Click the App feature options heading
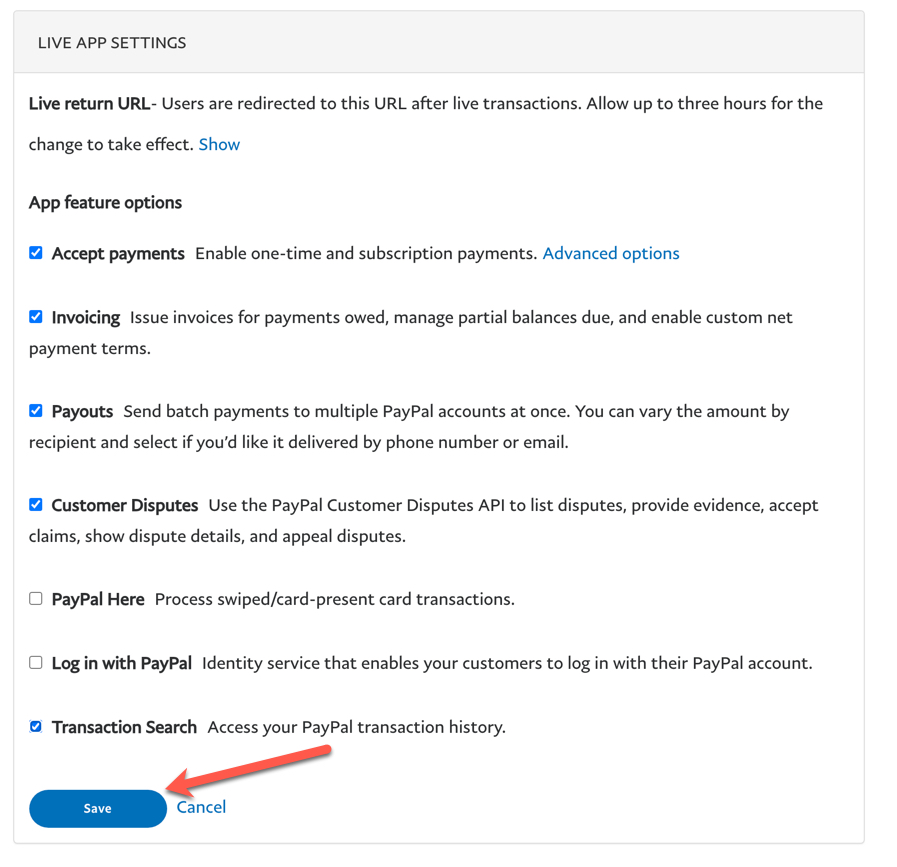Viewport: 897px width, 867px height. click(105, 202)
